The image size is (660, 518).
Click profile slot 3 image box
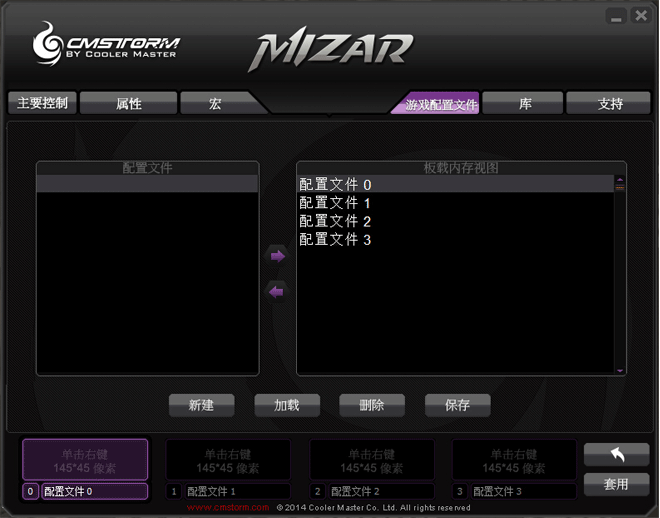tap(514, 460)
